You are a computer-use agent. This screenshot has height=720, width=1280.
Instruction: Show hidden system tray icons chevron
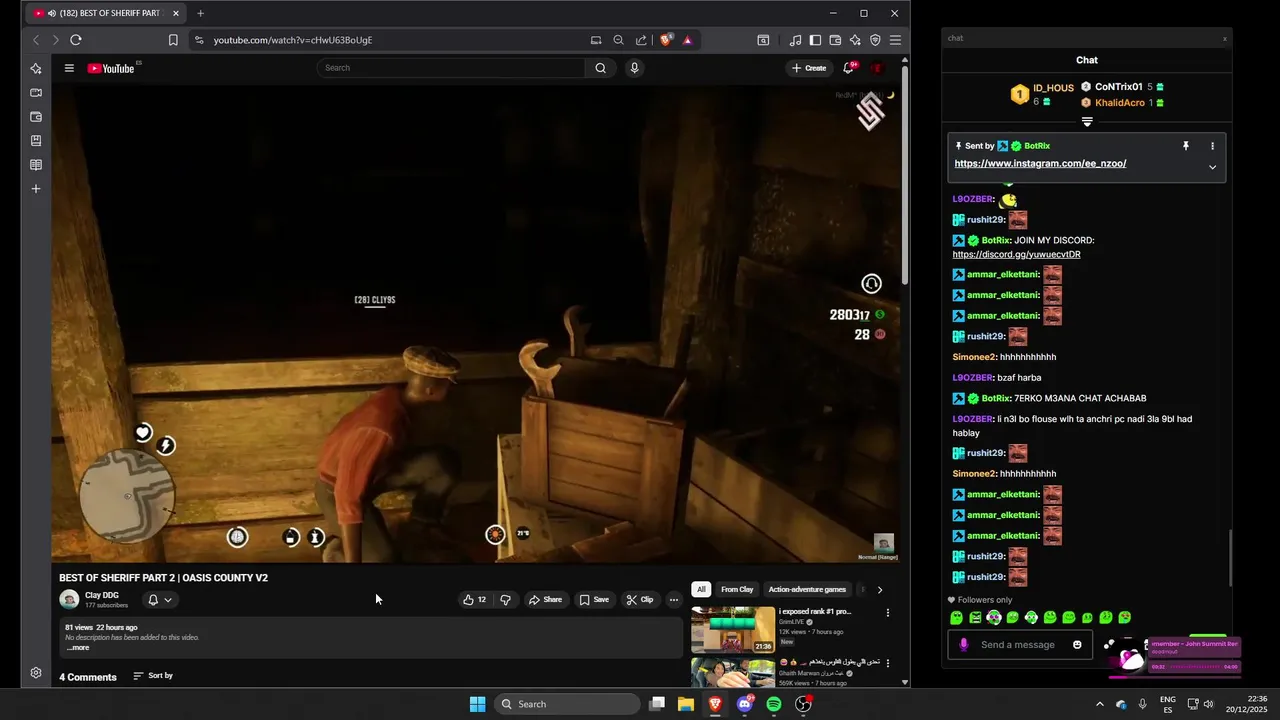click(x=1100, y=704)
